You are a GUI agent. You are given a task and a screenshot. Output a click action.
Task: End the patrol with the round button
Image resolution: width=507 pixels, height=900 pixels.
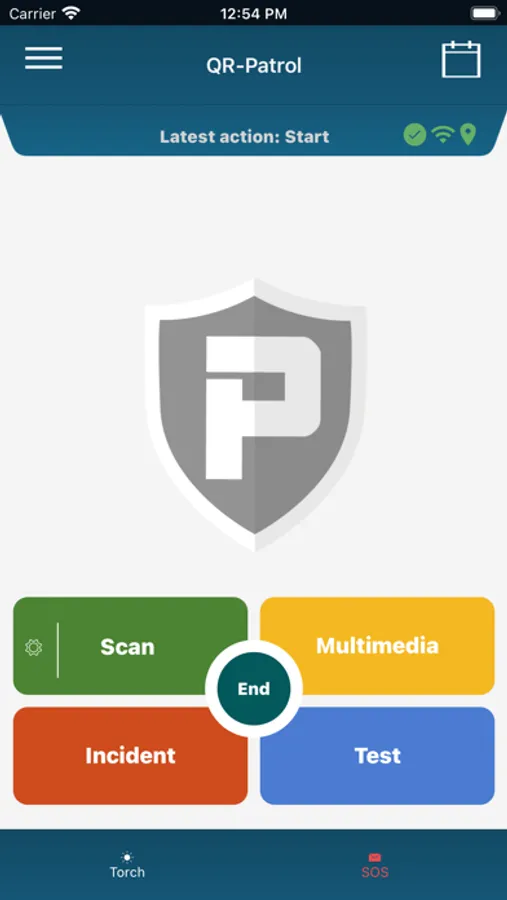254,688
